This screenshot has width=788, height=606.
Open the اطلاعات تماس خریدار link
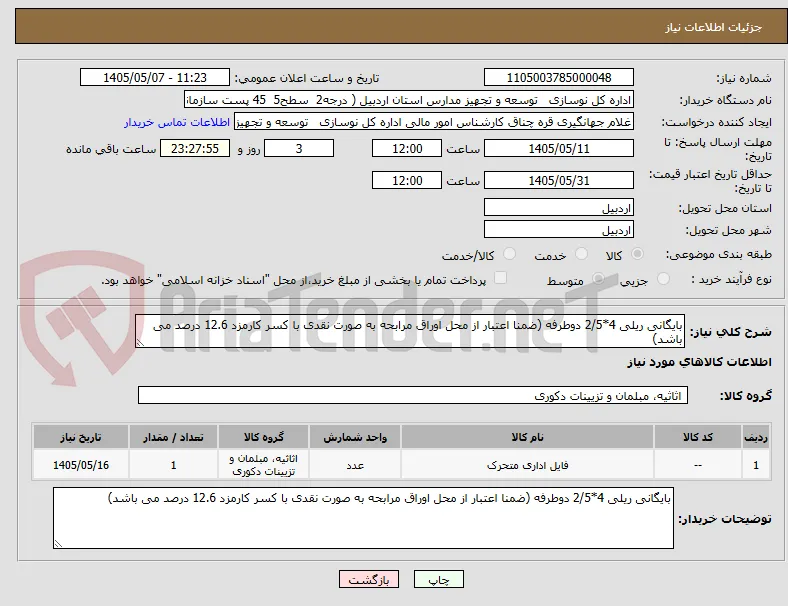coord(177,122)
